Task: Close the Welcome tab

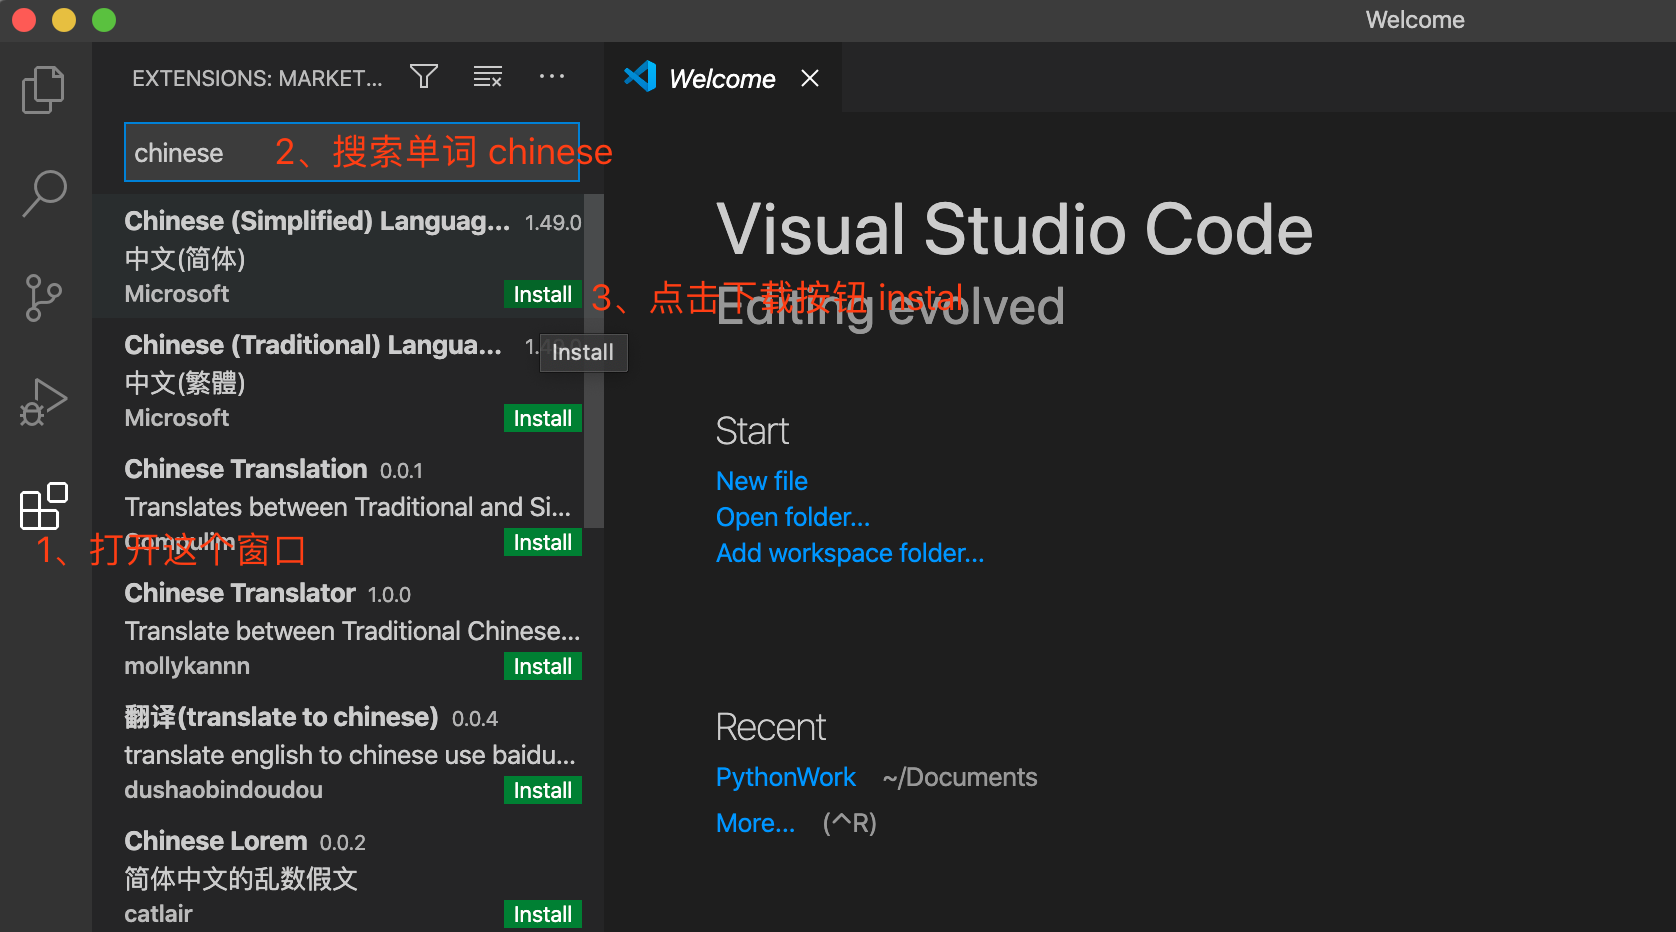Action: click(x=809, y=78)
